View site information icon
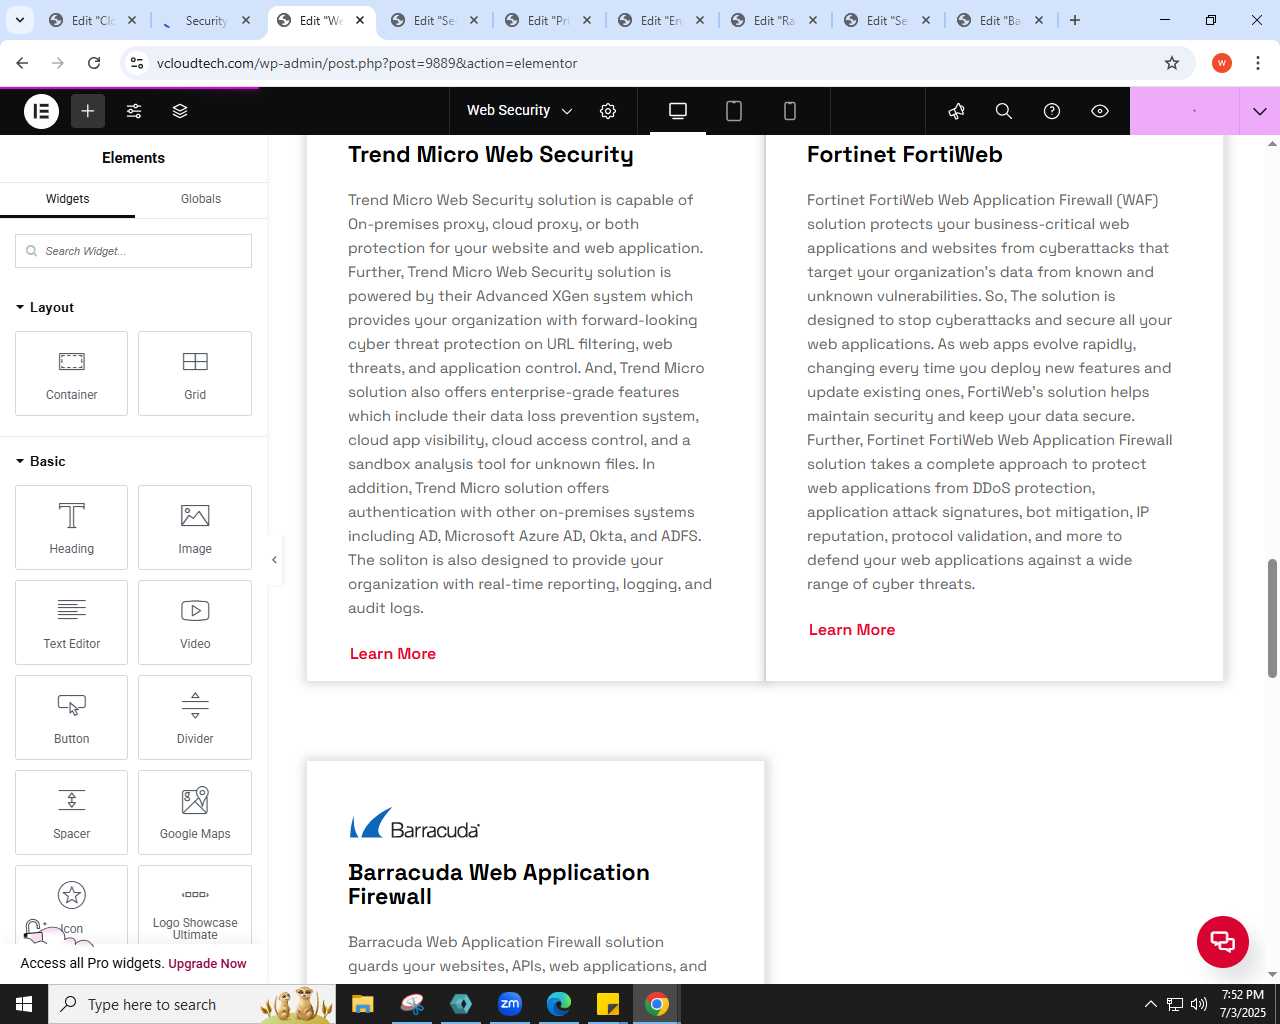This screenshot has width=1280, height=1024. click(137, 63)
